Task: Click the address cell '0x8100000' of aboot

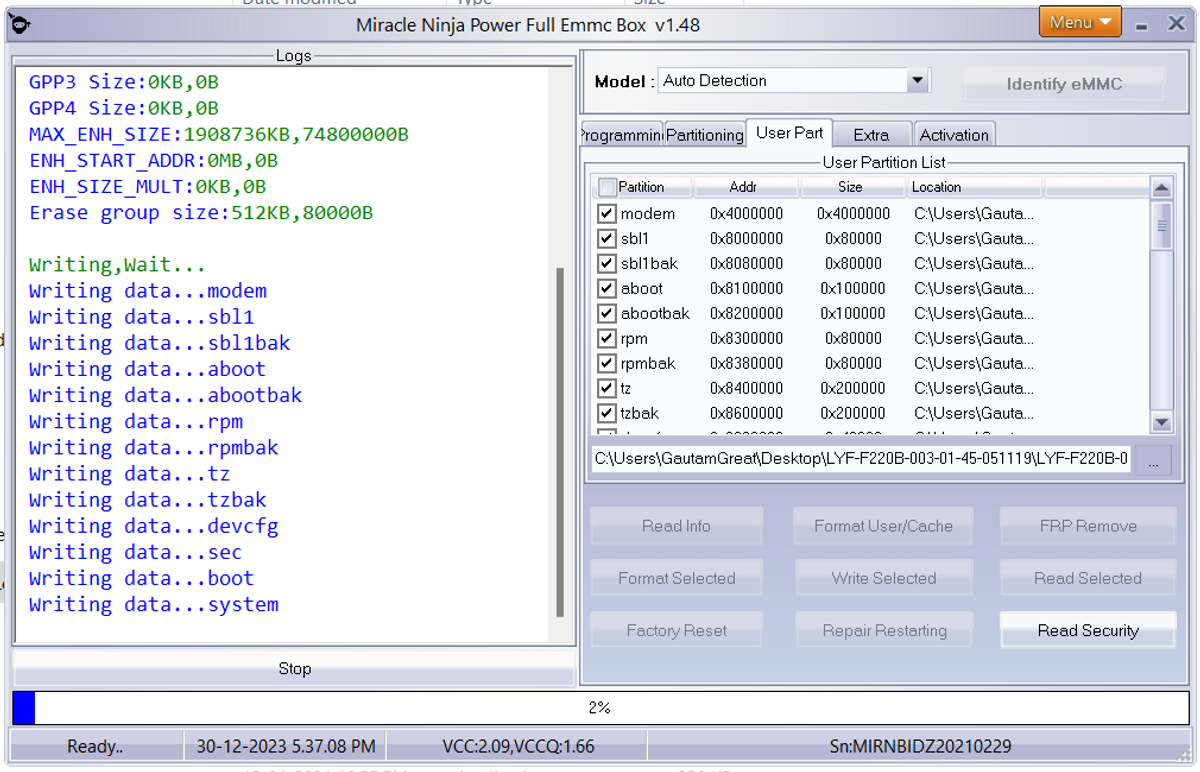Action: (x=747, y=289)
